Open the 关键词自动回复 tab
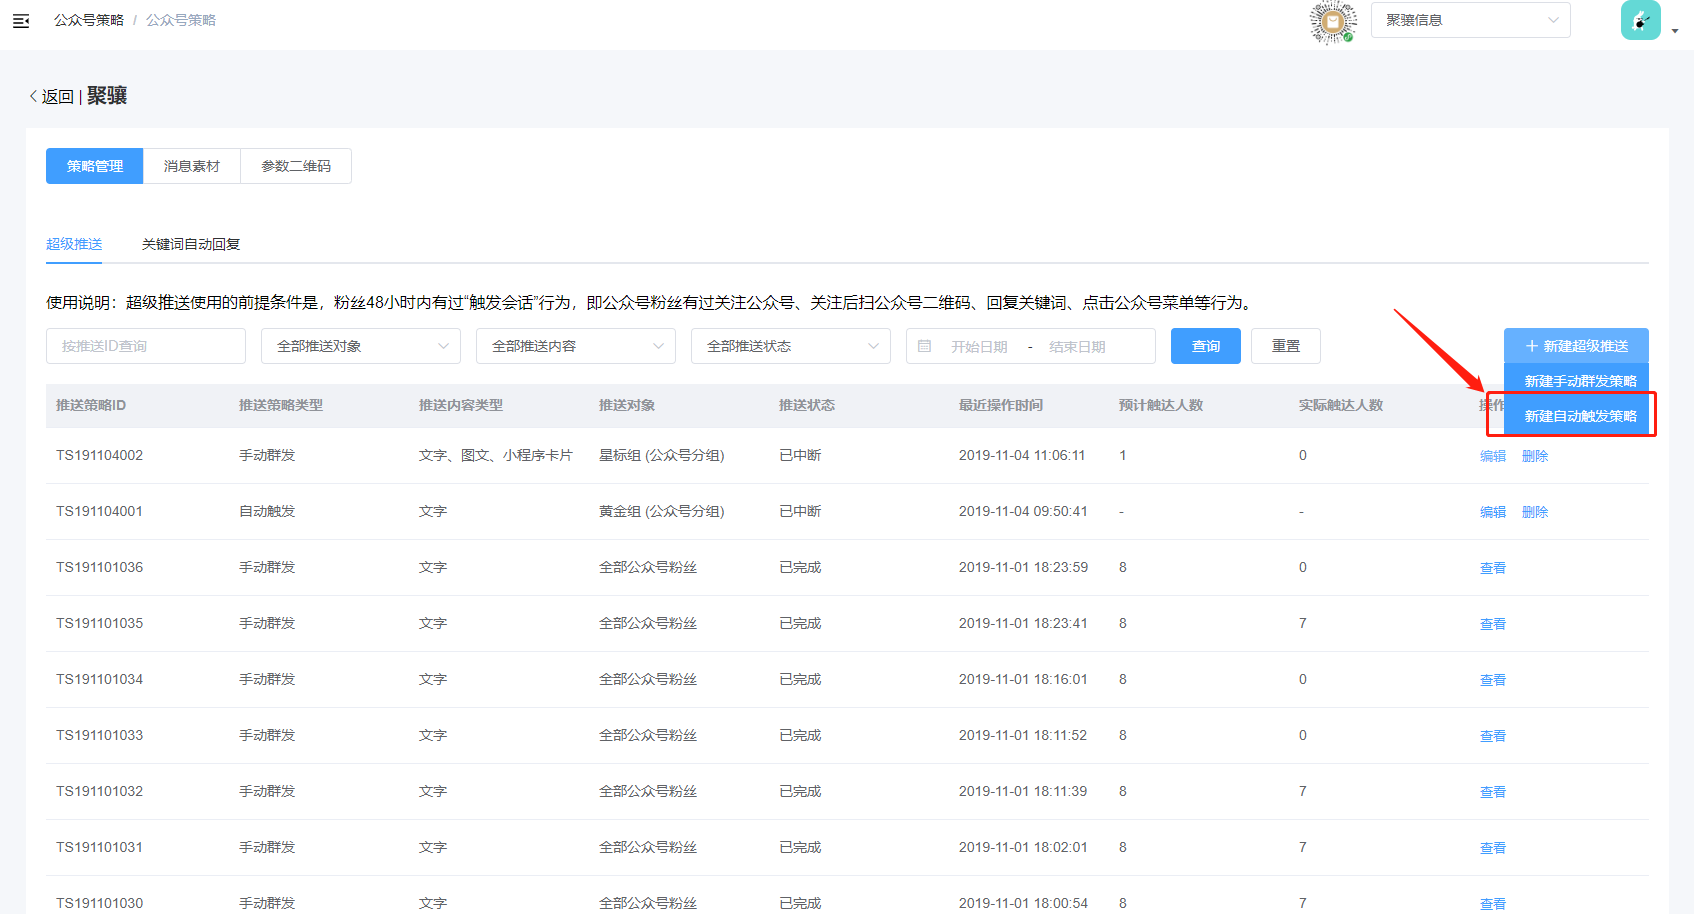The width and height of the screenshot is (1694, 914). tap(191, 244)
